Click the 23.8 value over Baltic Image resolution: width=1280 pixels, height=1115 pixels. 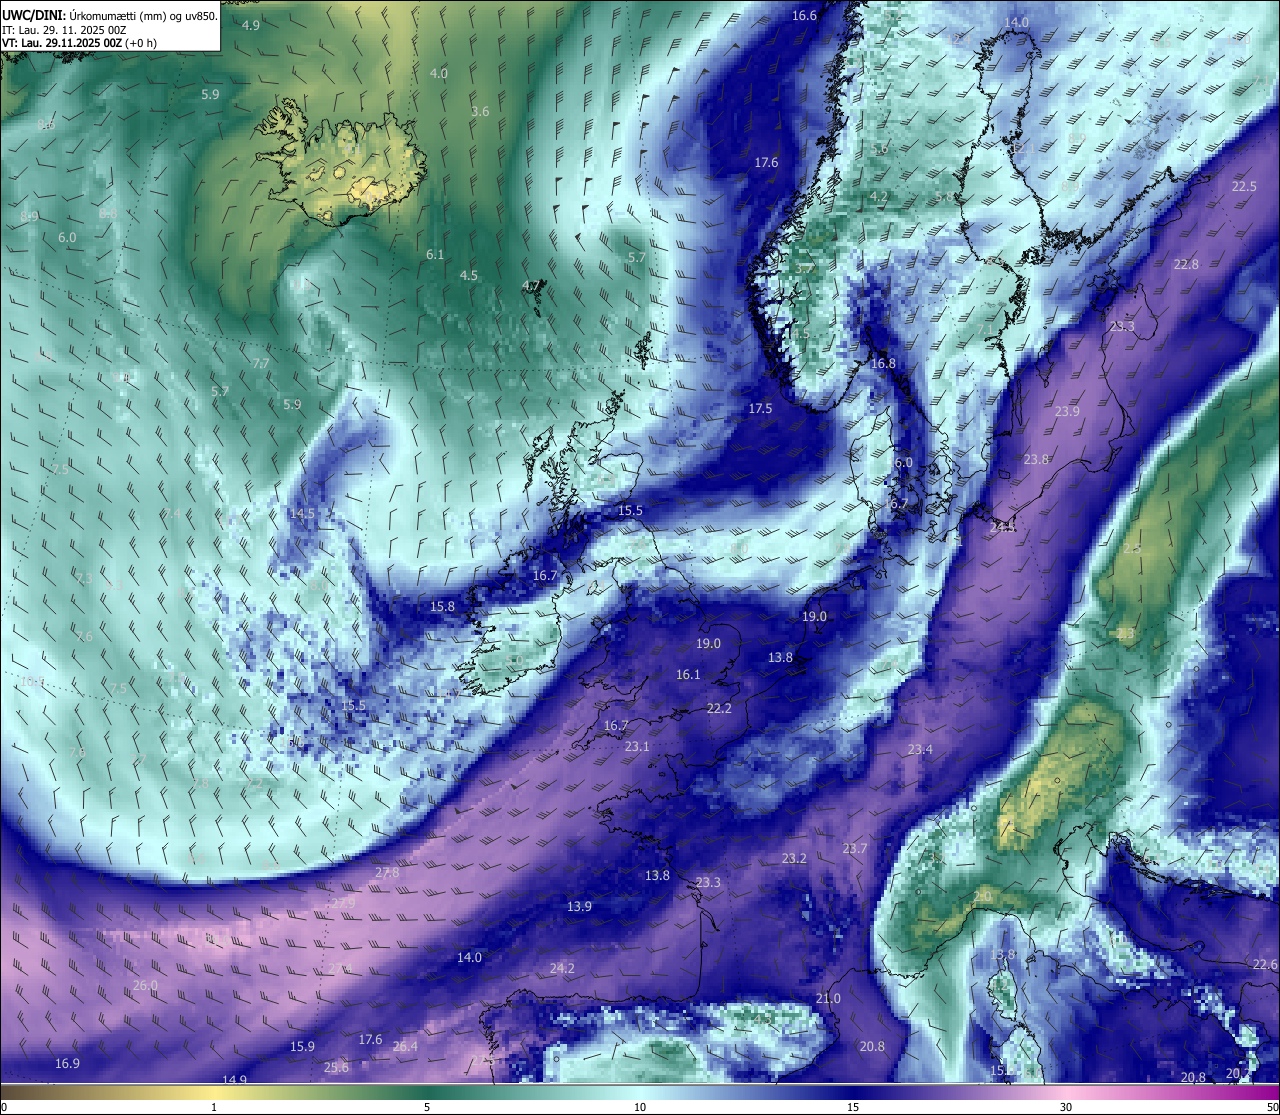coord(1036,460)
